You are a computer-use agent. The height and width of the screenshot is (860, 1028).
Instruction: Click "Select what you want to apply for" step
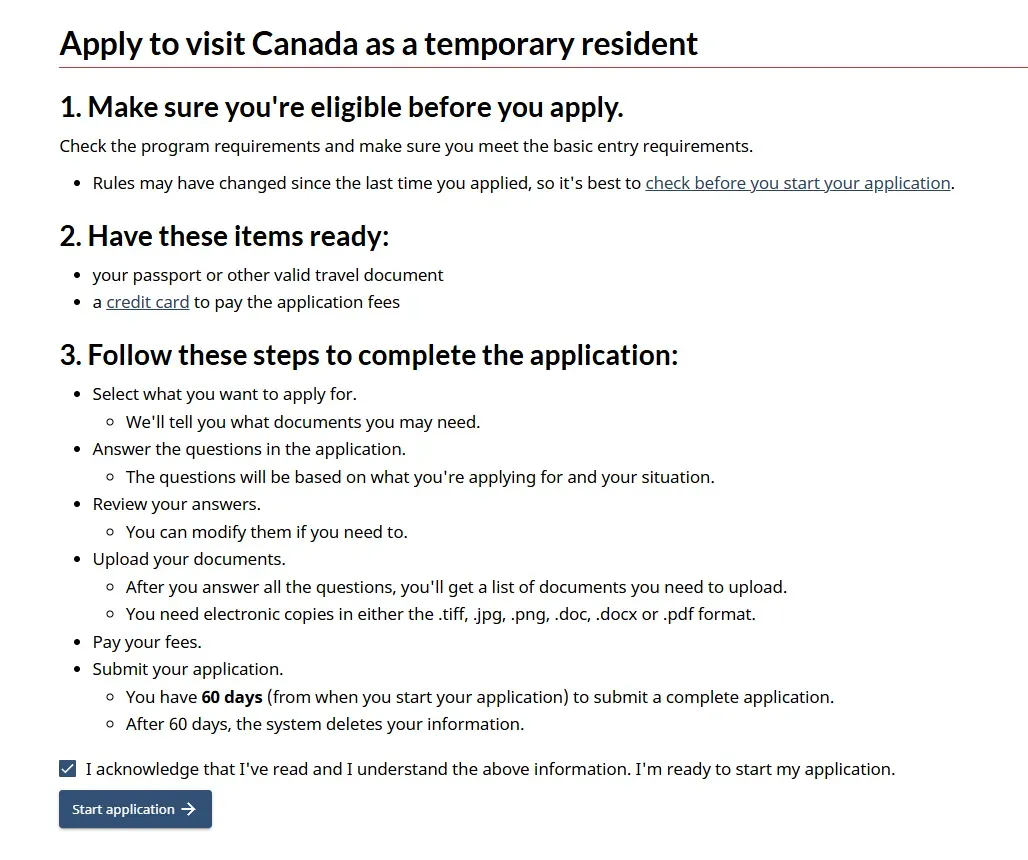click(x=224, y=394)
